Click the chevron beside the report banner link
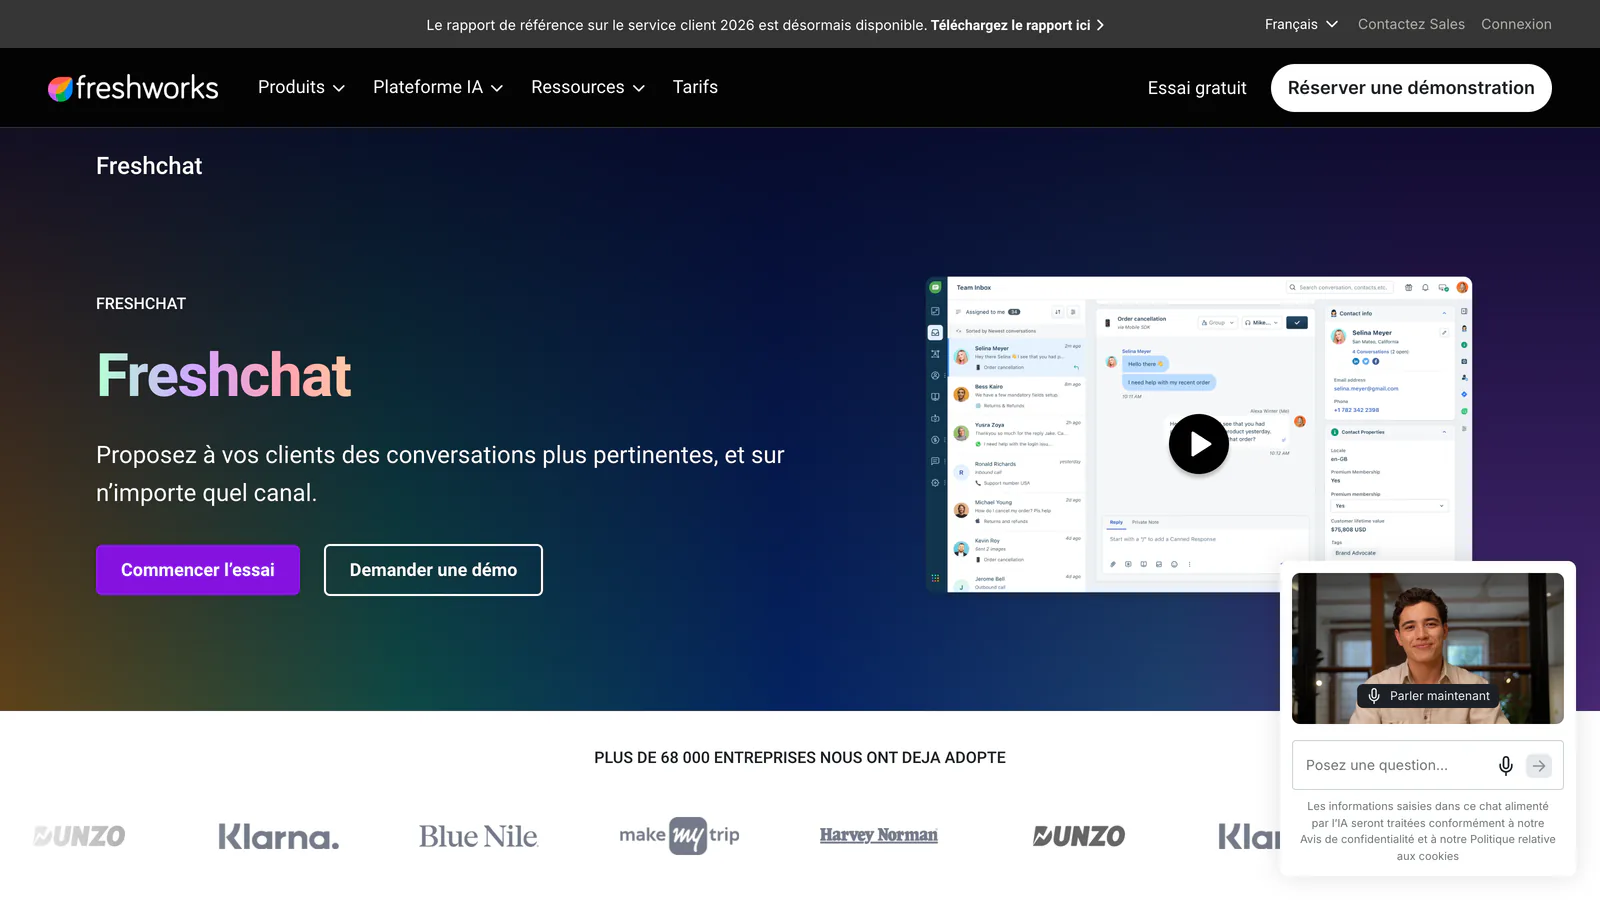 [1100, 25]
